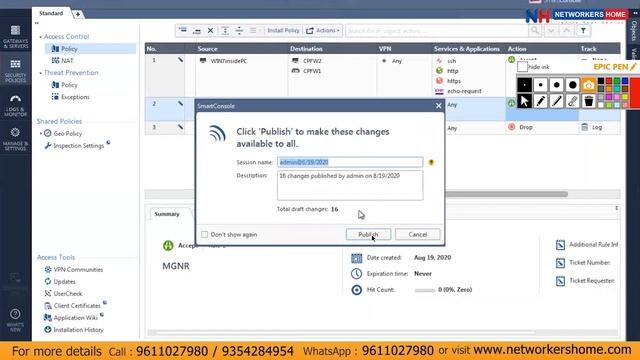Viewport: 640px width, 360px height.
Task: Select WIN7insidePC source cell
Action: click(229, 61)
